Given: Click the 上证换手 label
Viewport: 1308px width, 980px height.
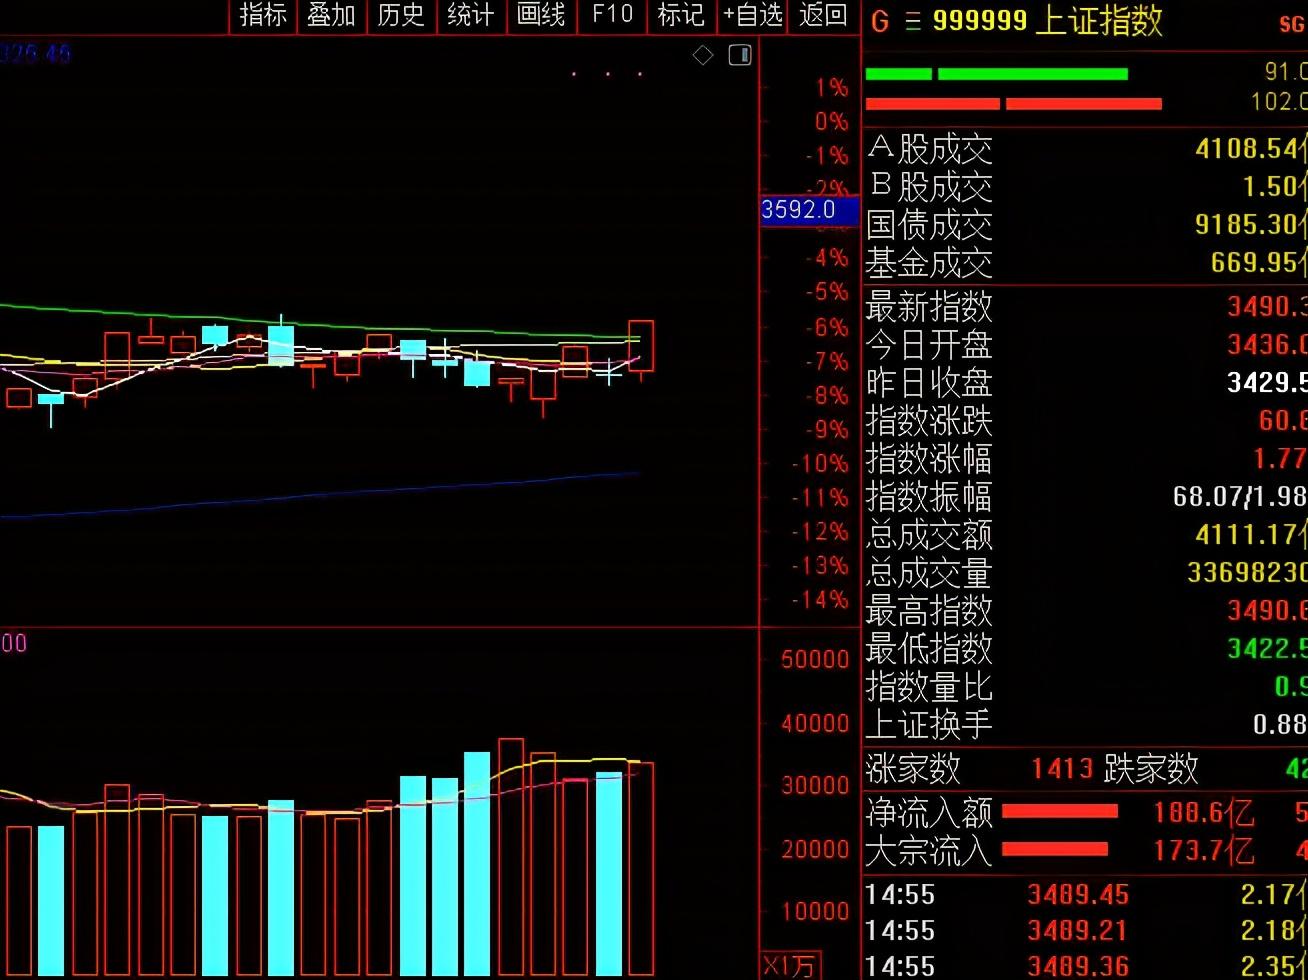Looking at the screenshot, I should tap(929, 724).
